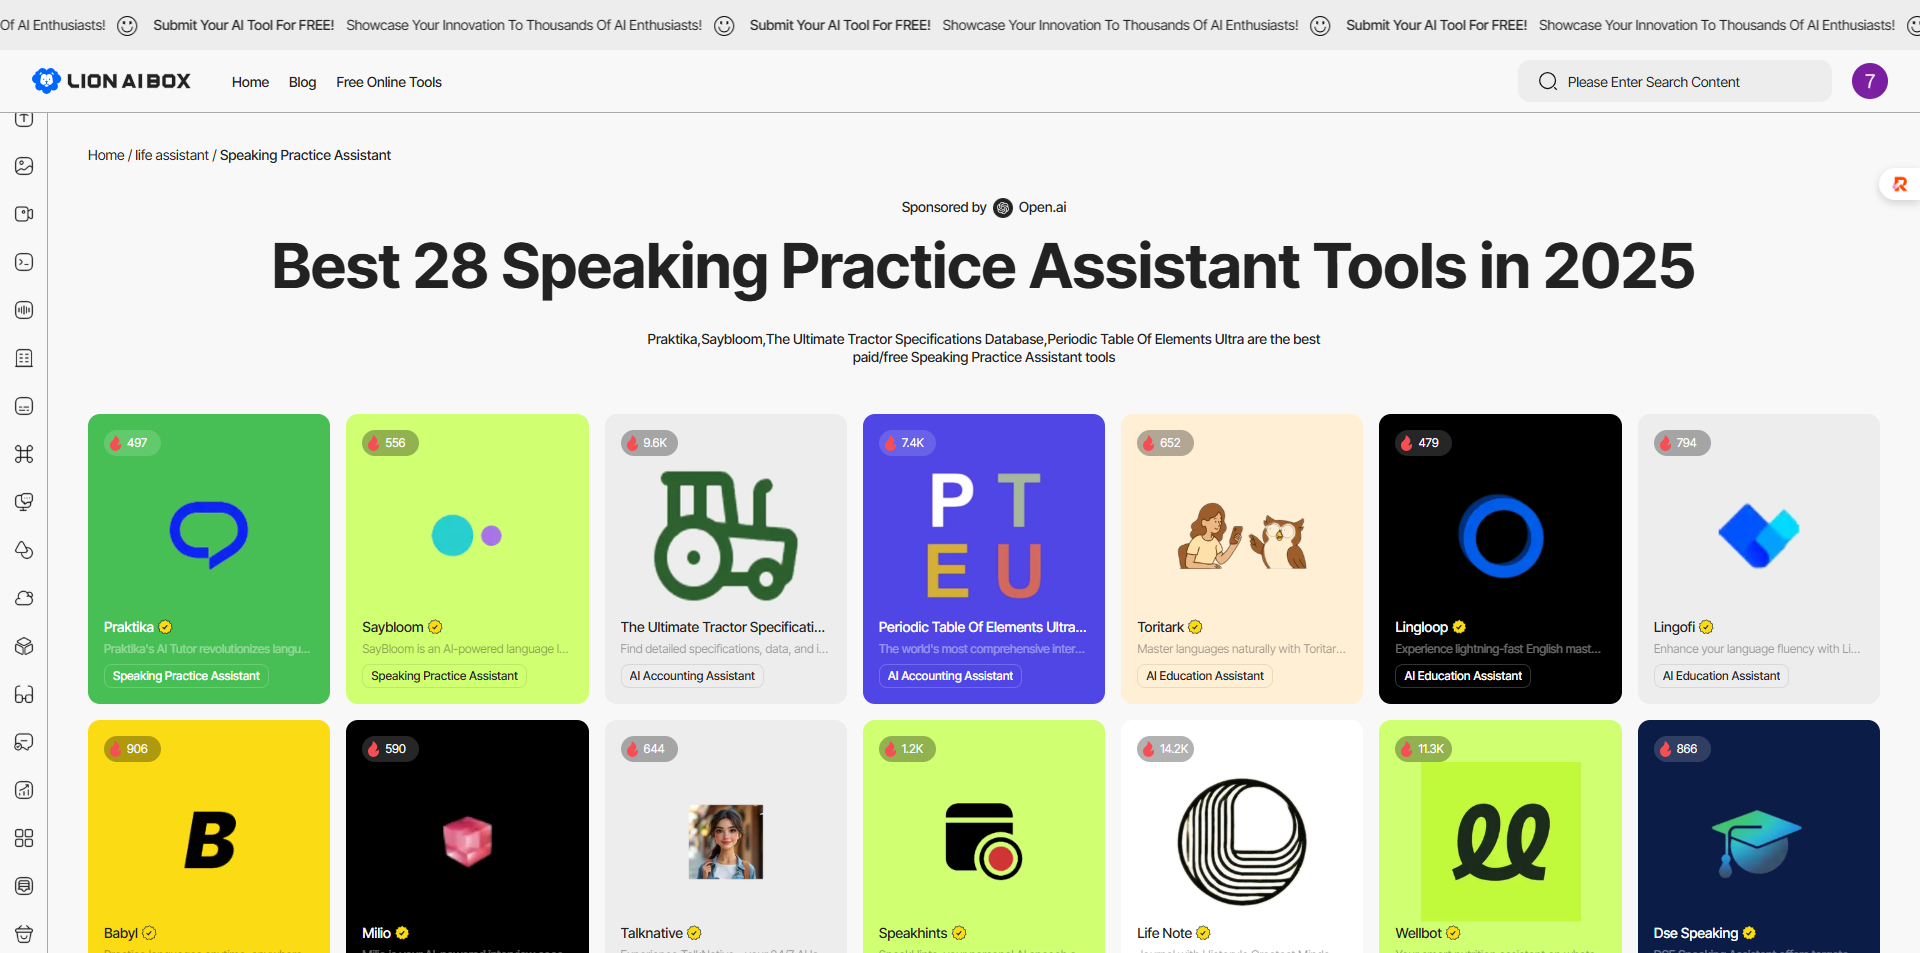This screenshot has height=953, width=1920.
Task: Open the image category sidebar icon
Action: (x=24, y=166)
